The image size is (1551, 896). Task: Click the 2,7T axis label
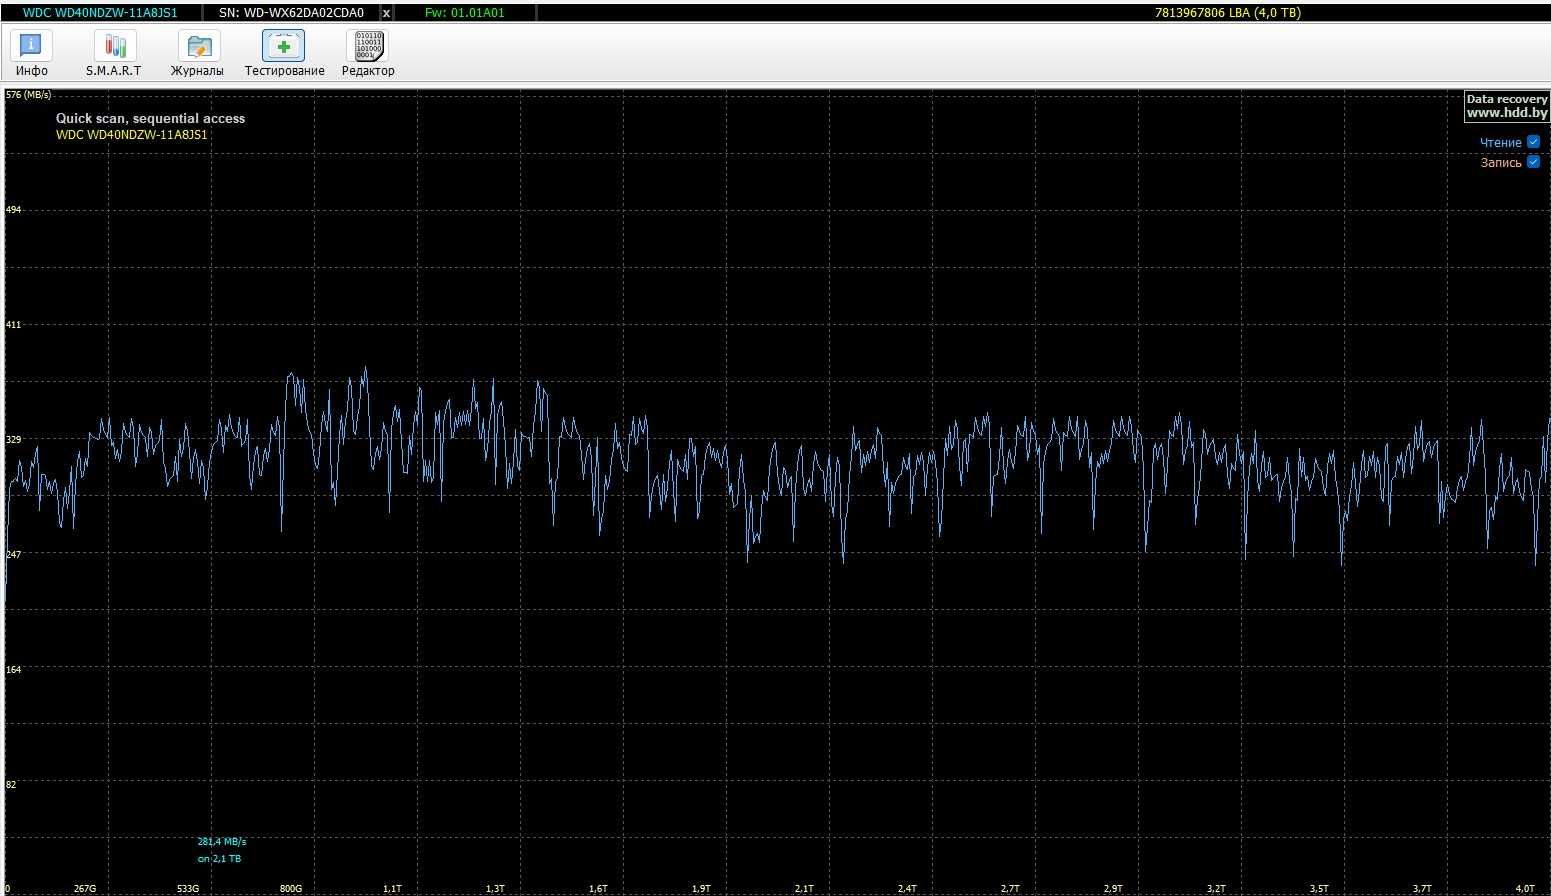click(1010, 888)
